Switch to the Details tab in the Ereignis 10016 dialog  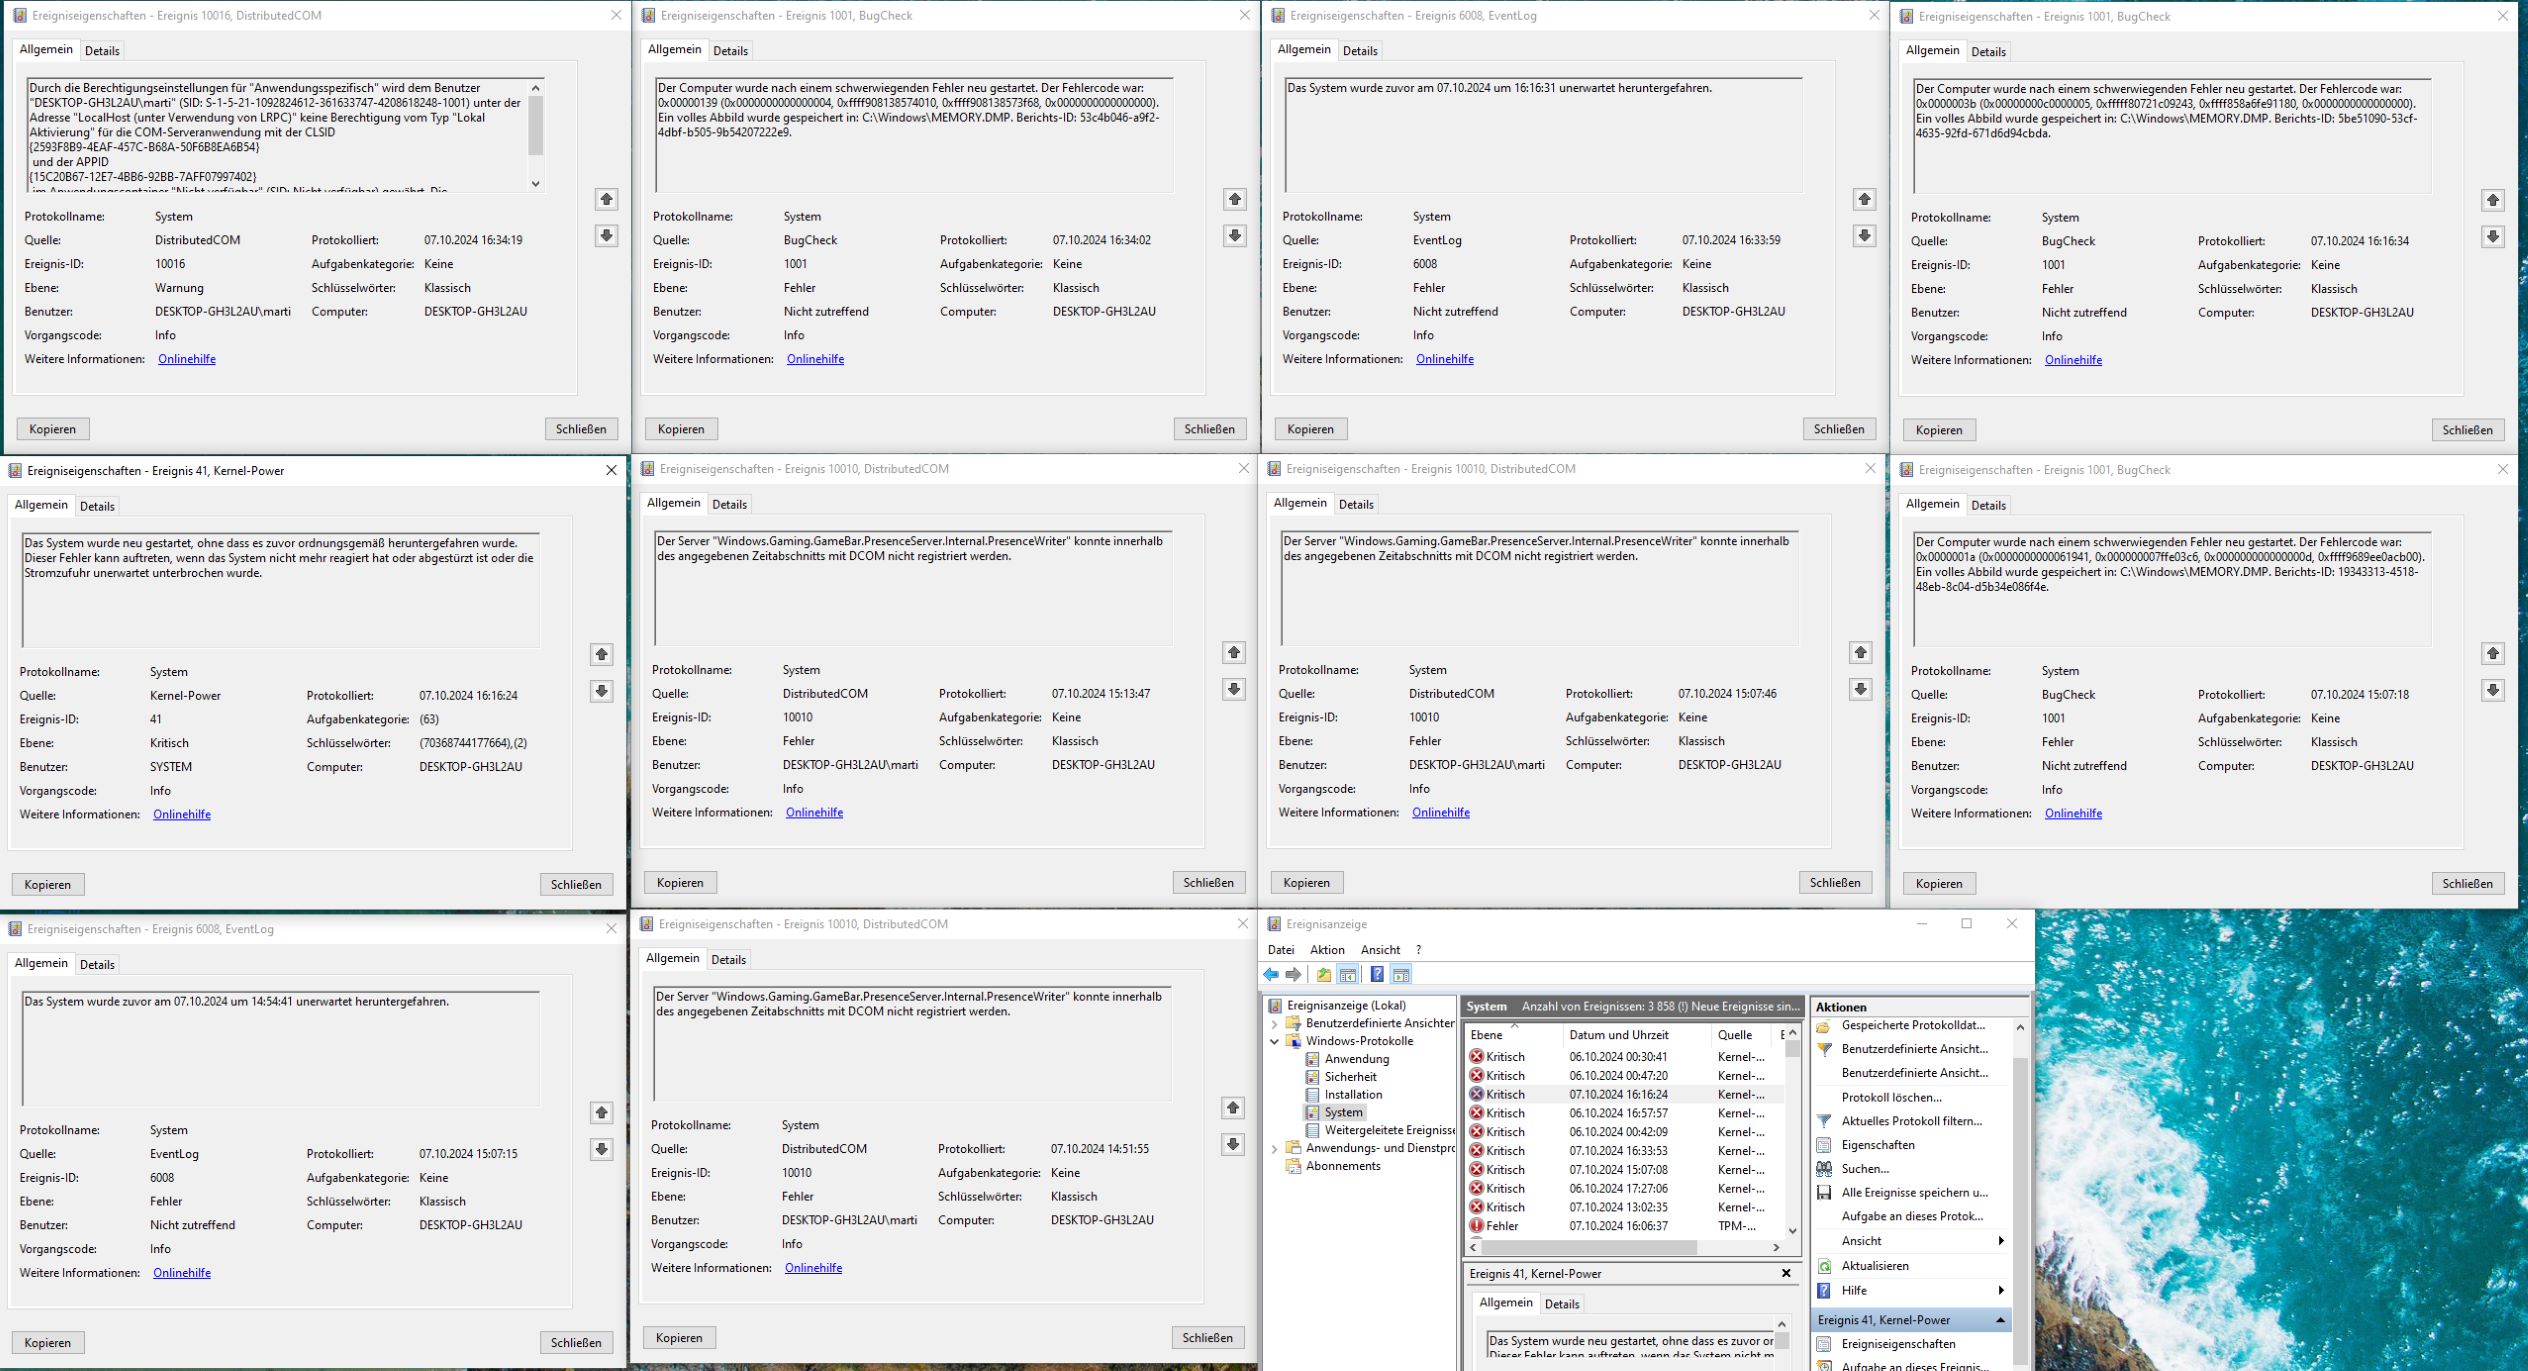click(102, 51)
